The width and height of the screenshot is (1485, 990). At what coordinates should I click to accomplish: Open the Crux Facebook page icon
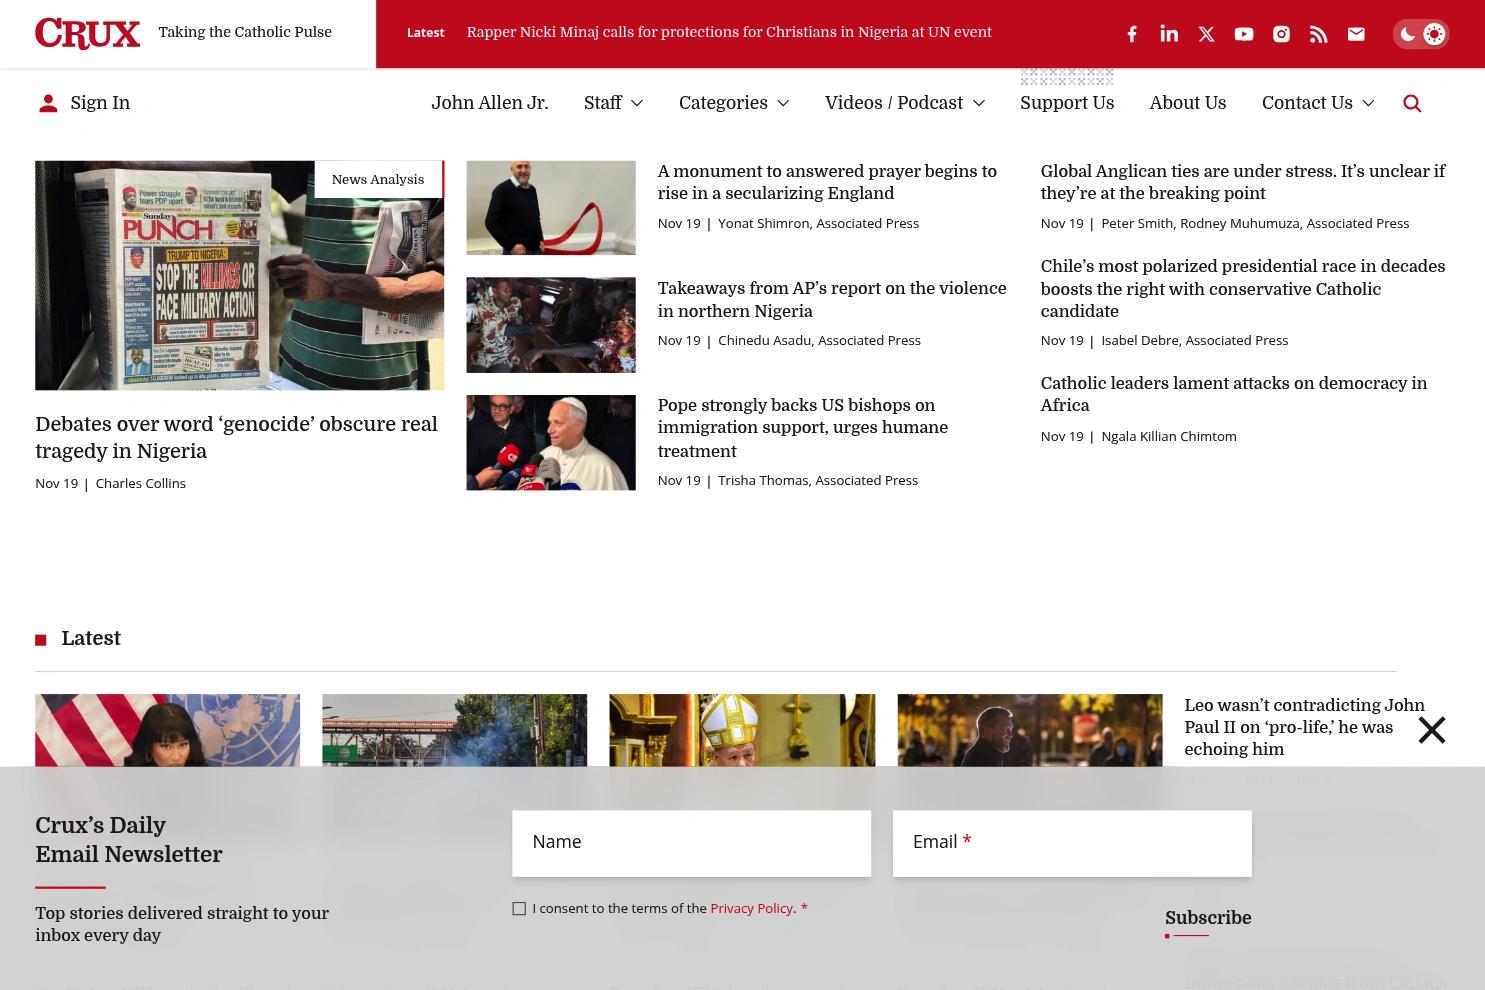pyautogui.click(x=1132, y=34)
